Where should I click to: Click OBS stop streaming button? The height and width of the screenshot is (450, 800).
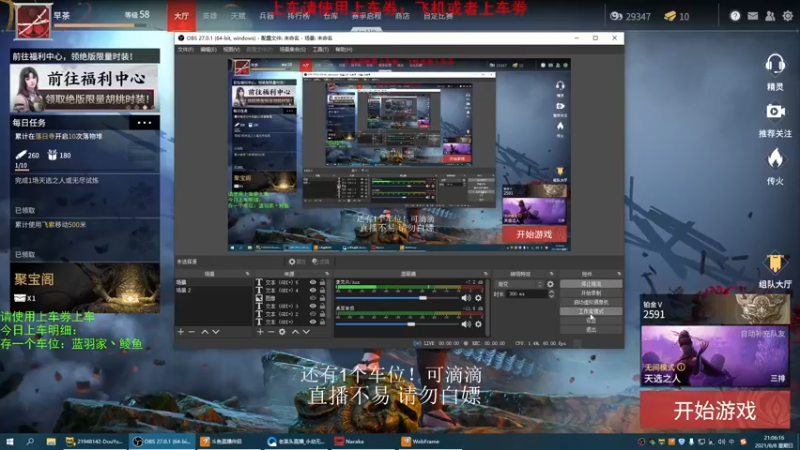coord(591,284)
